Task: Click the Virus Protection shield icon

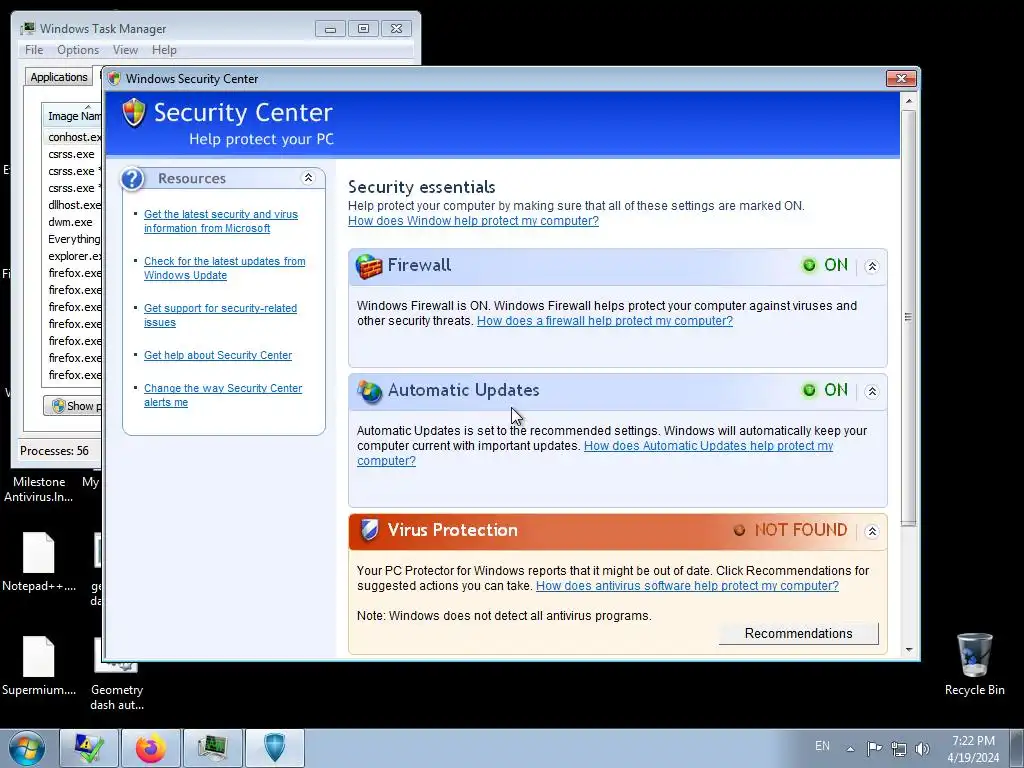Action: point(369,530)
